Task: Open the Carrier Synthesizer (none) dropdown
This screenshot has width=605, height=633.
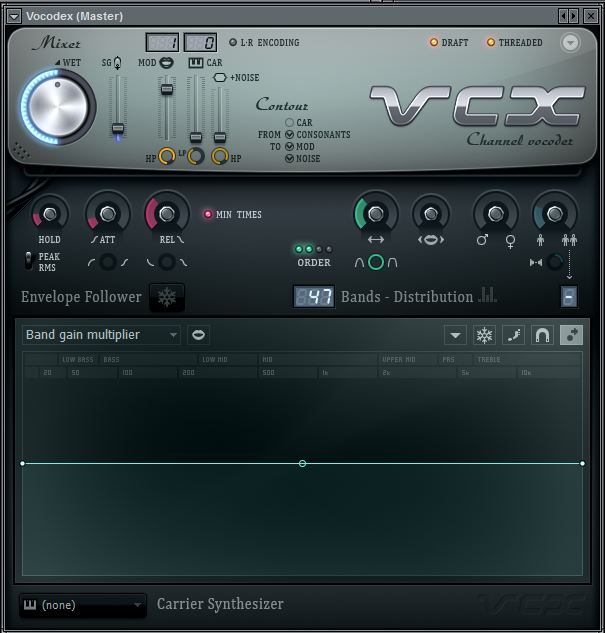Action: (83, 605)
